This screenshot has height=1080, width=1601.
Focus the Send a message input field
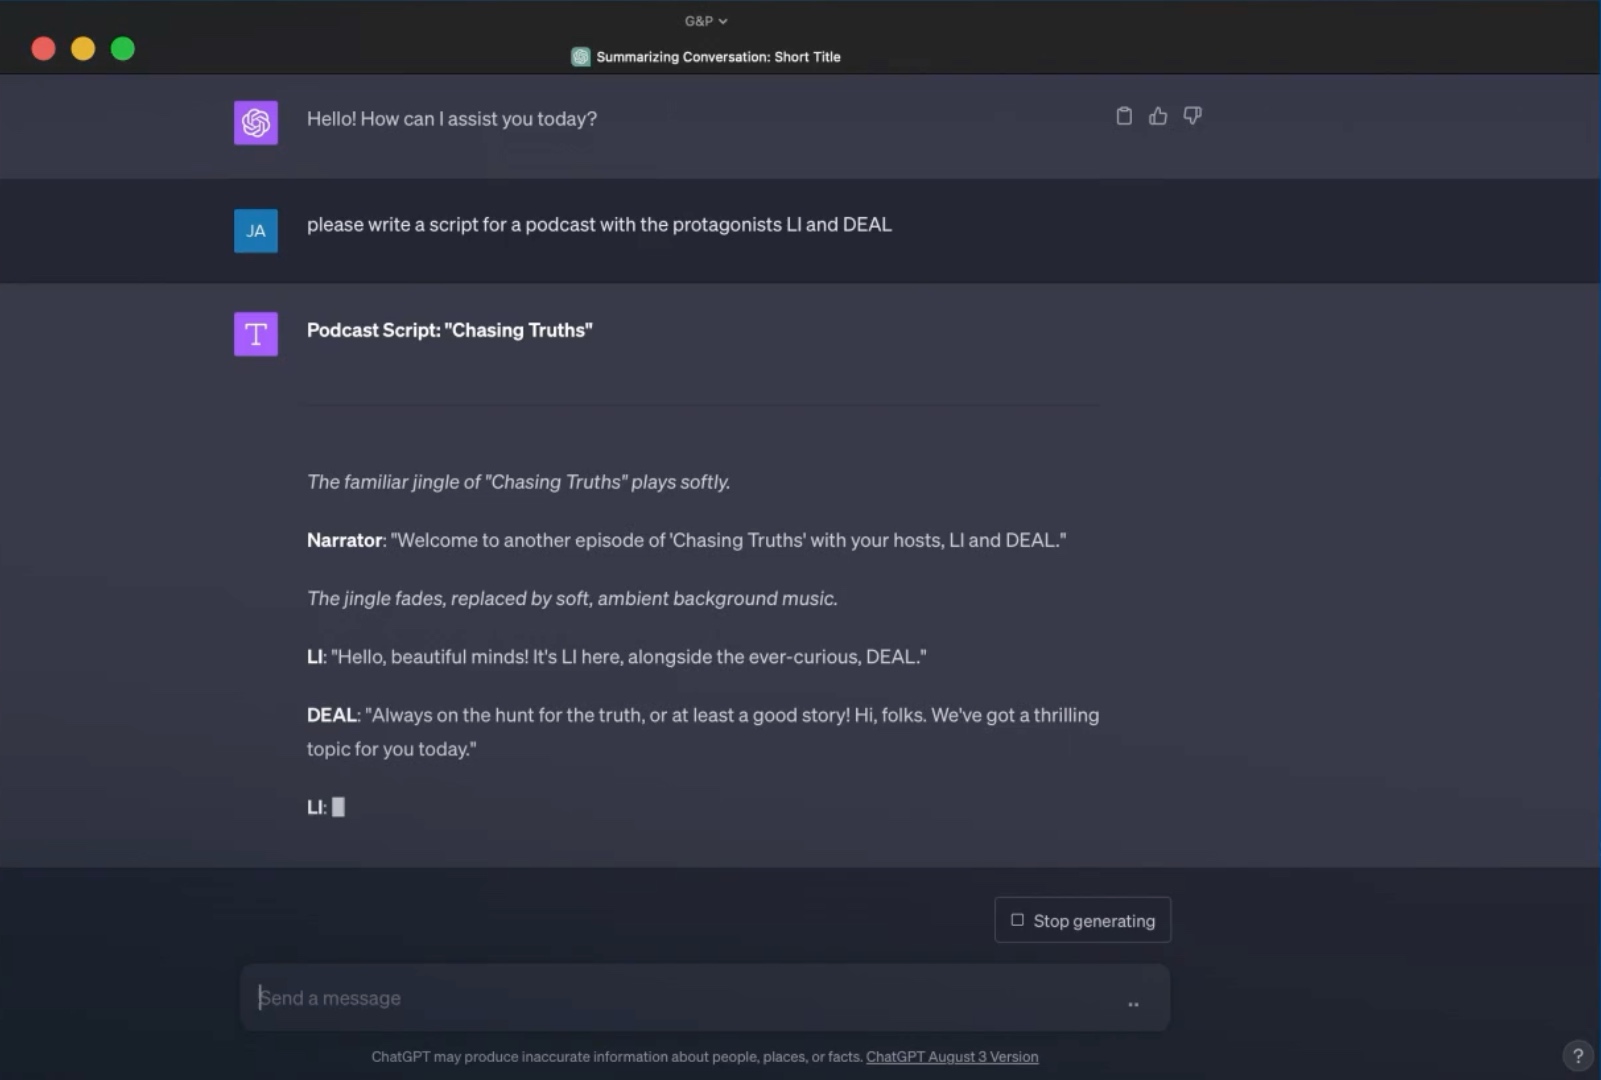[690, 998]
